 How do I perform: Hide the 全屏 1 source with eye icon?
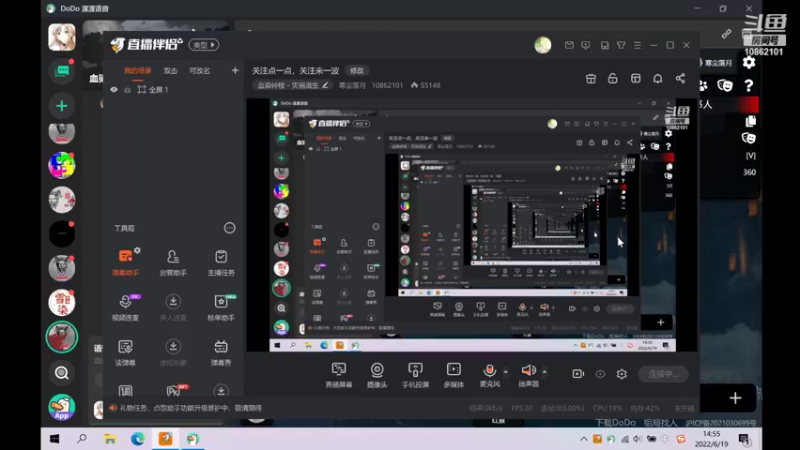click(x=114, y=89)
